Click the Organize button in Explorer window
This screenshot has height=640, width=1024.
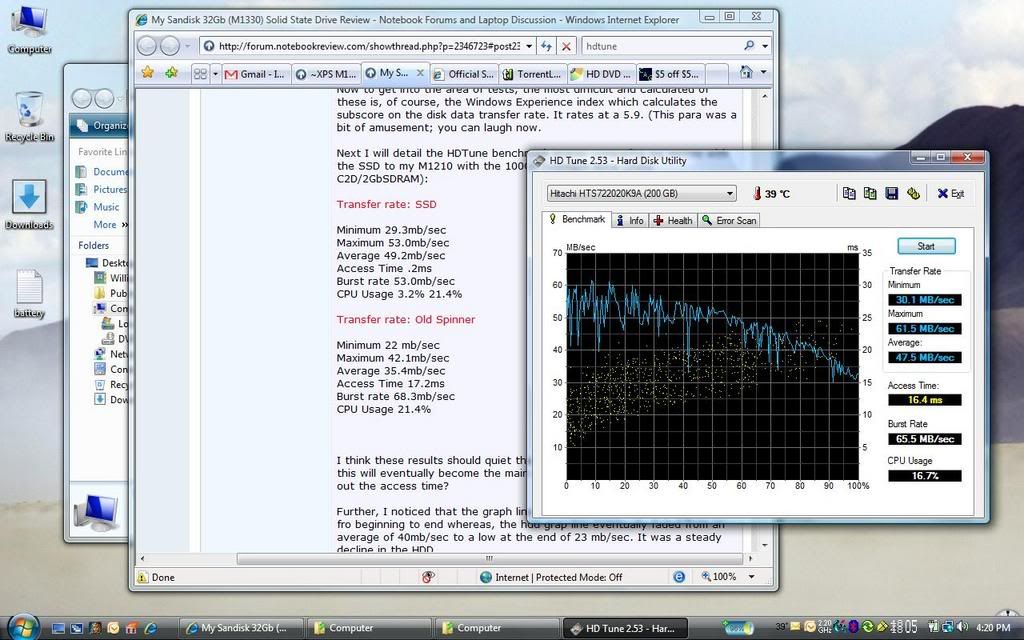[101, 125]
